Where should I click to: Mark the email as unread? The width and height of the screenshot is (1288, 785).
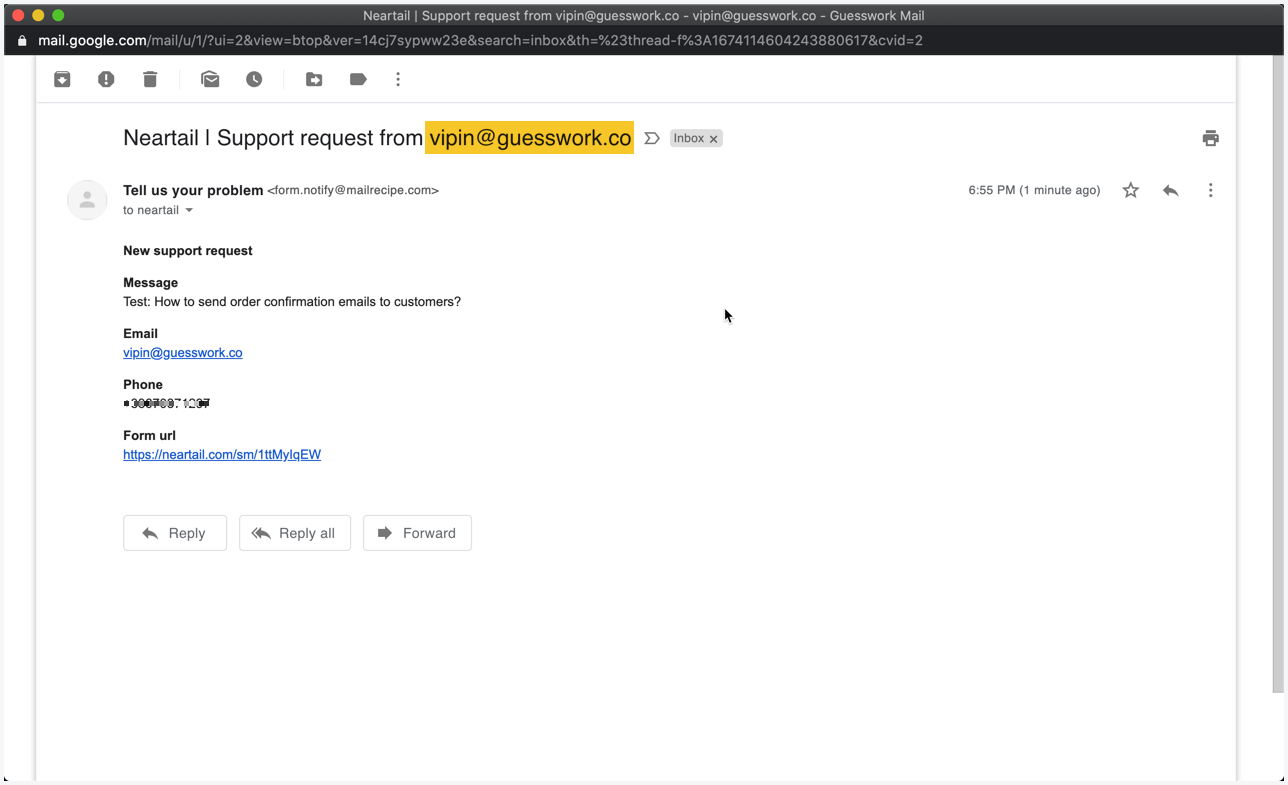coord(210,79)
